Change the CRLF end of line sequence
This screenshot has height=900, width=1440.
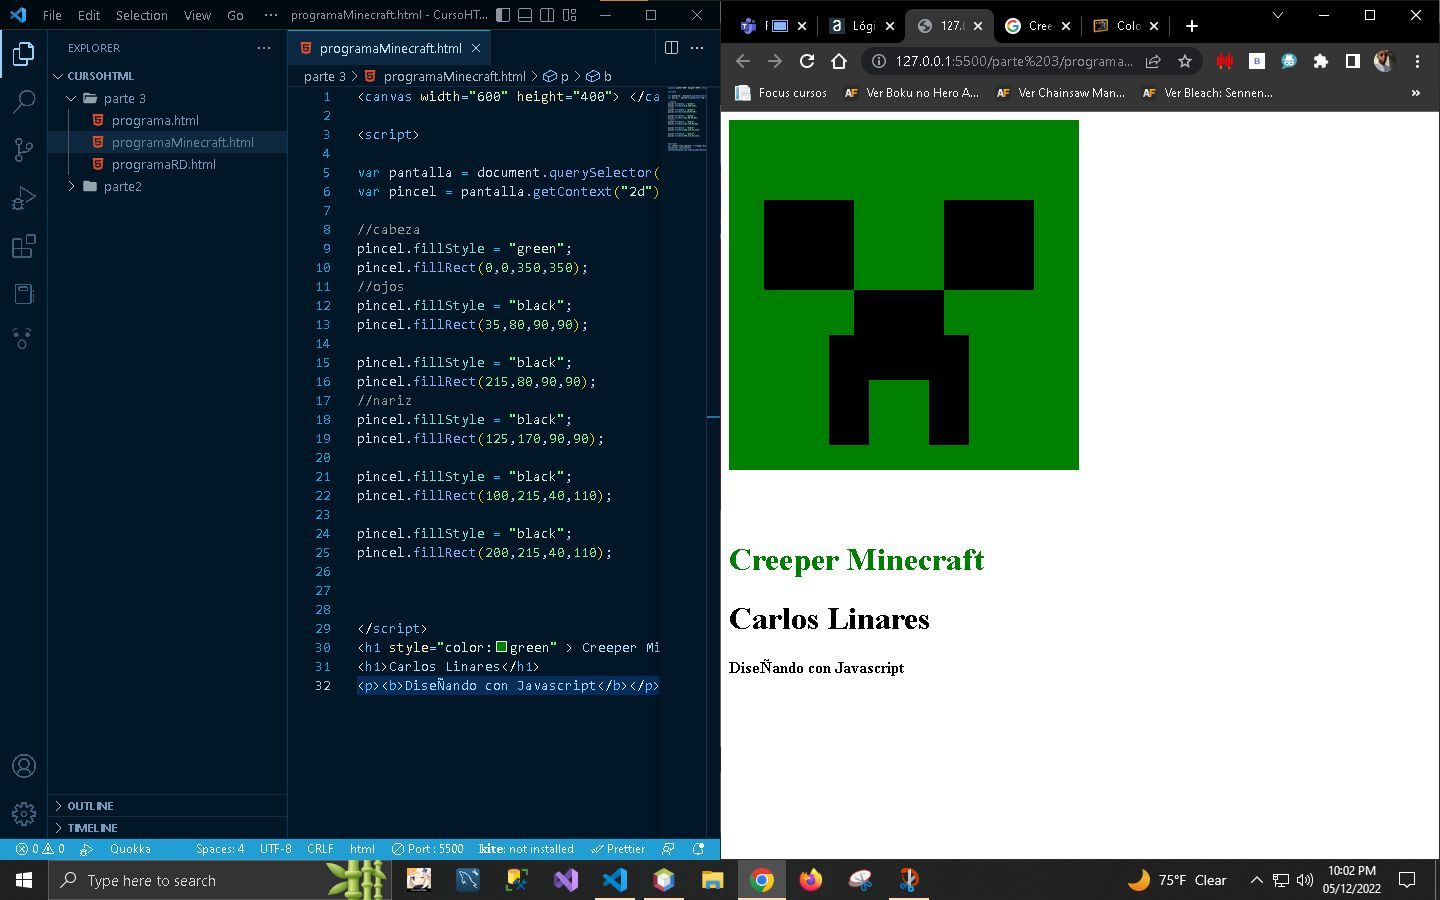point(320,849)
